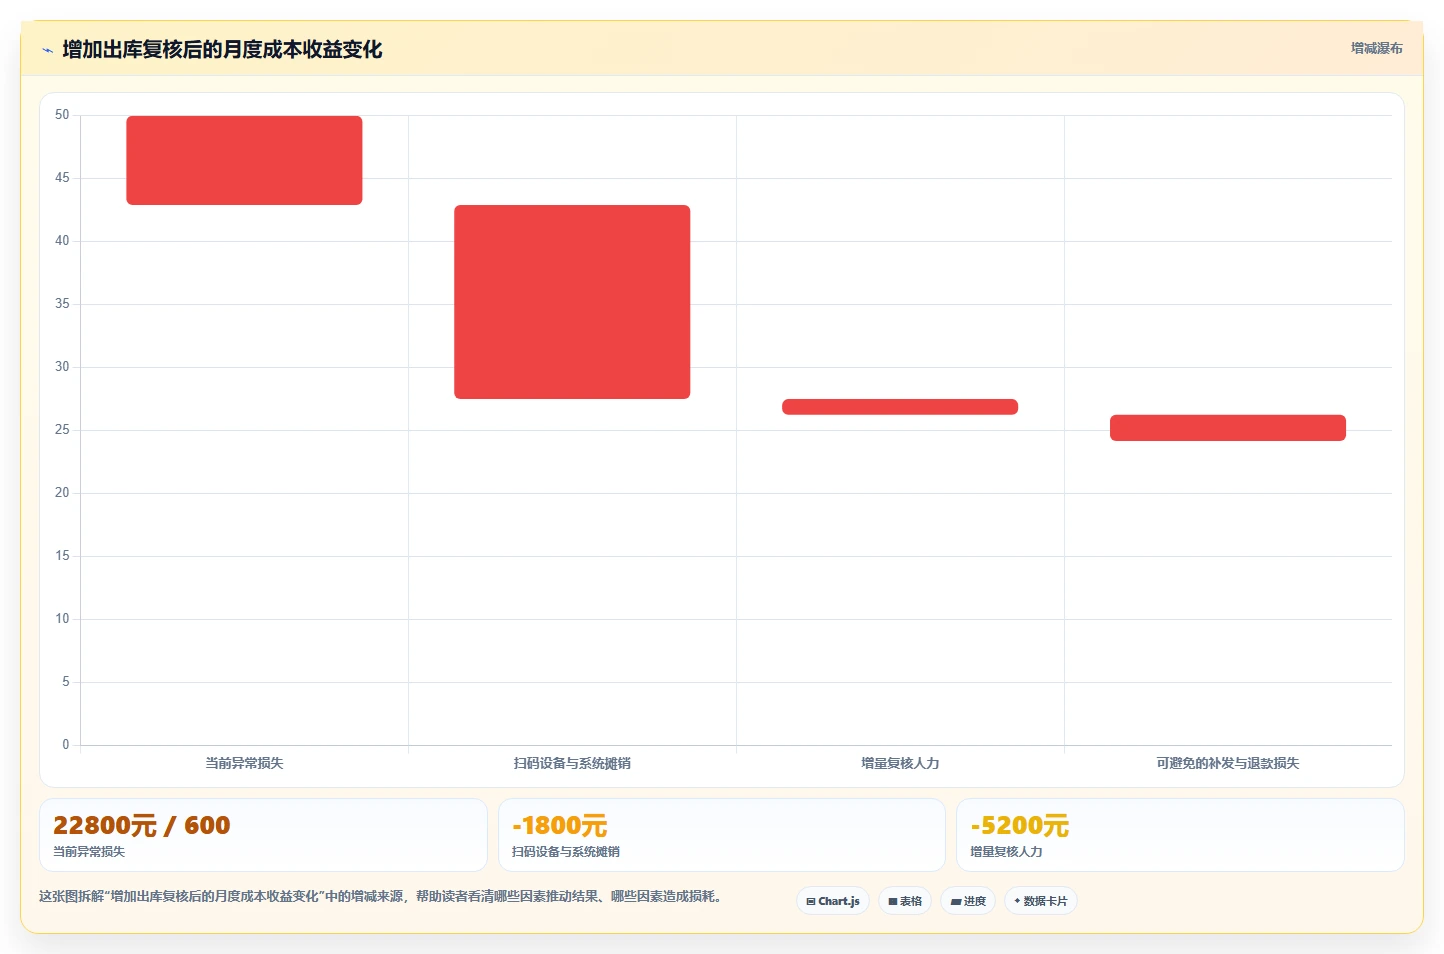Click the 增量复核人力 thin red bar
The image size is (1444, 954).
900,407
